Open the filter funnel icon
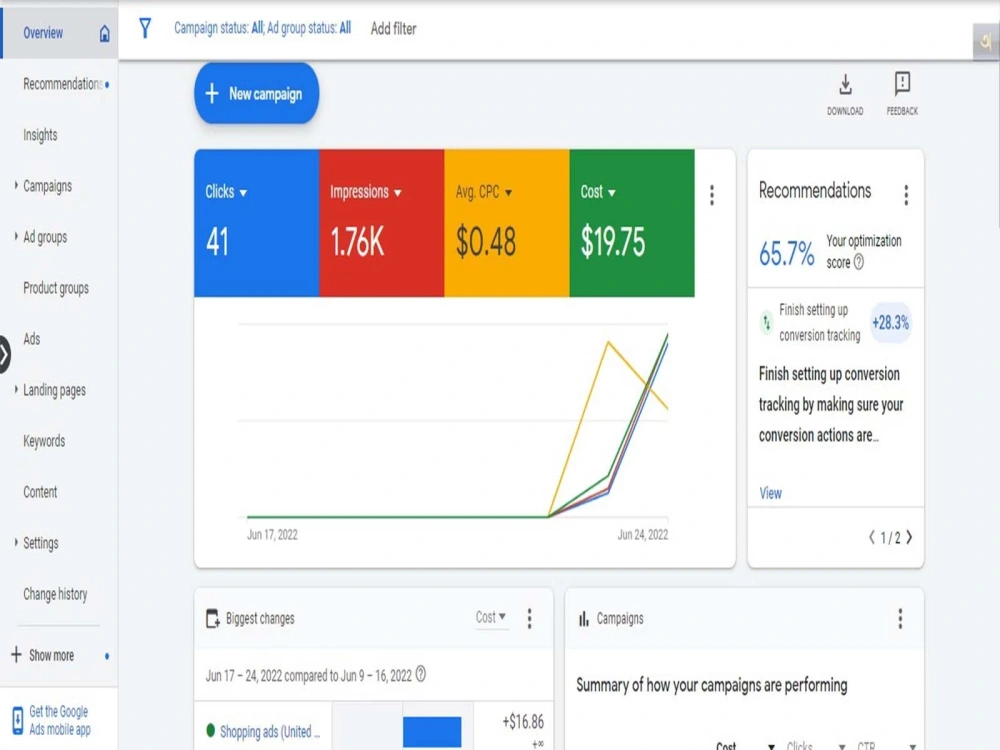The height and width of the screenshot is (750, 1000). pyautogui.click(x=145, y=28)
